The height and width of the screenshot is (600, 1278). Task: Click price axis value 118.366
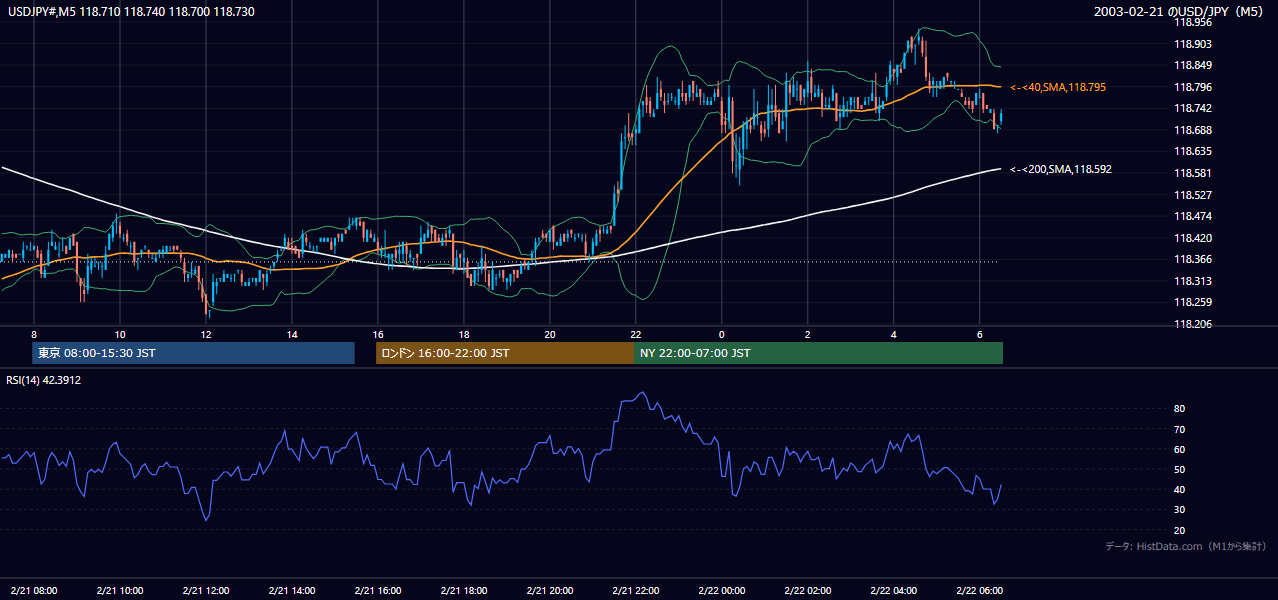tap(1192, 259)
